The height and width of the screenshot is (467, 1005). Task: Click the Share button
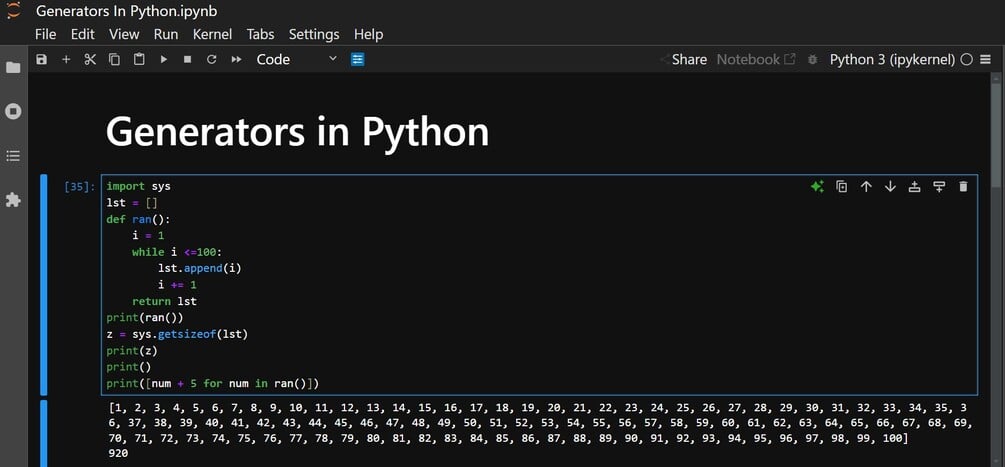pos(683,60)
